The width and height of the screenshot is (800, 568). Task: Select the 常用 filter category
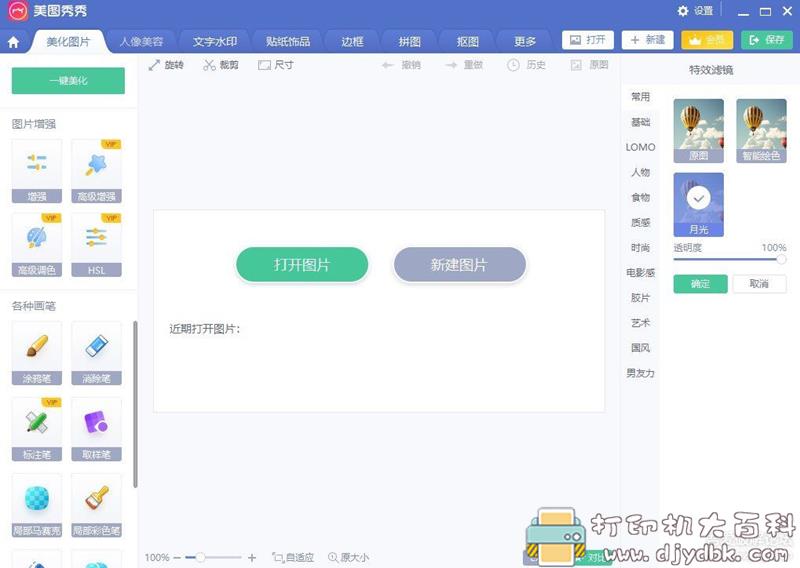point(640,97)
